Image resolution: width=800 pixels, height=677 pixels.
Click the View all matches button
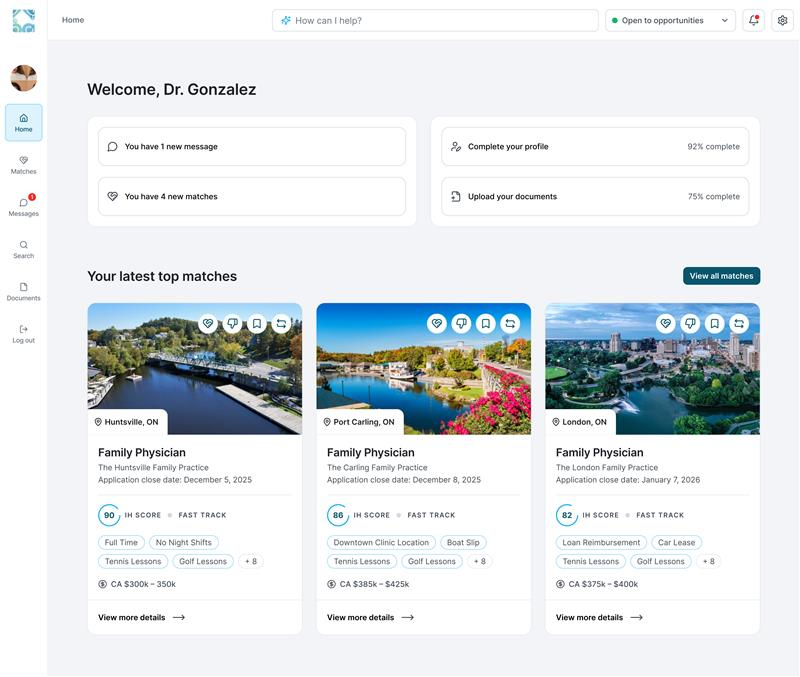click(721, 276)
